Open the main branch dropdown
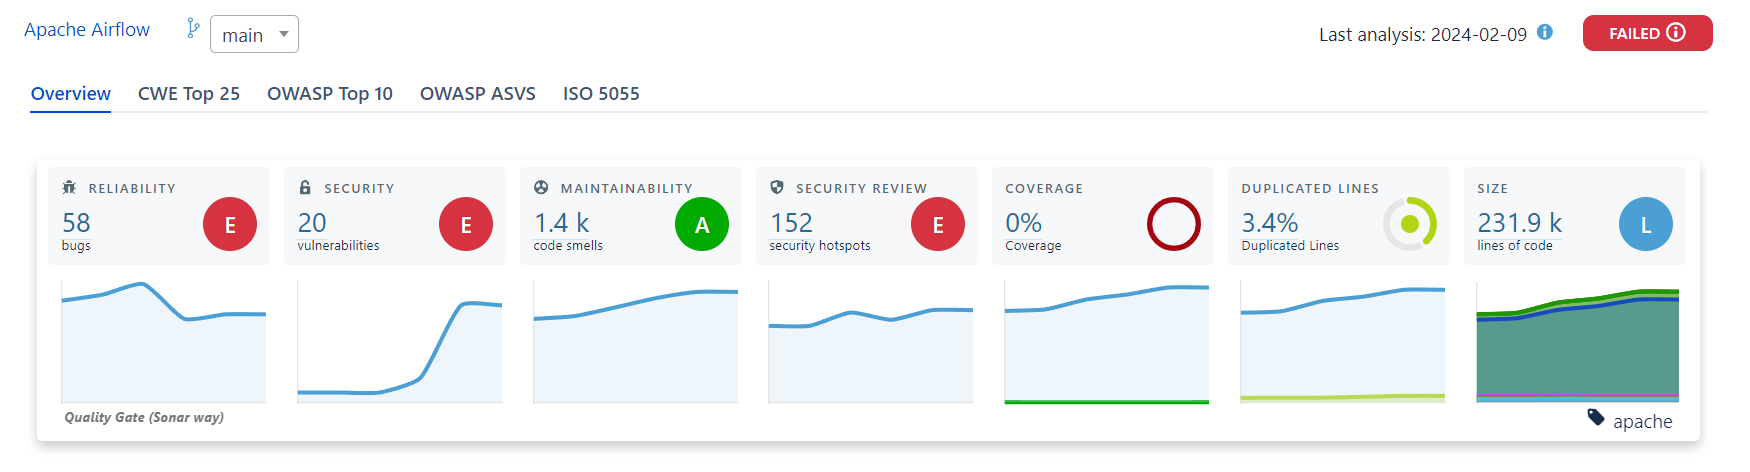Viewport: 1750px width, 472px height. [x=254, y=34]
